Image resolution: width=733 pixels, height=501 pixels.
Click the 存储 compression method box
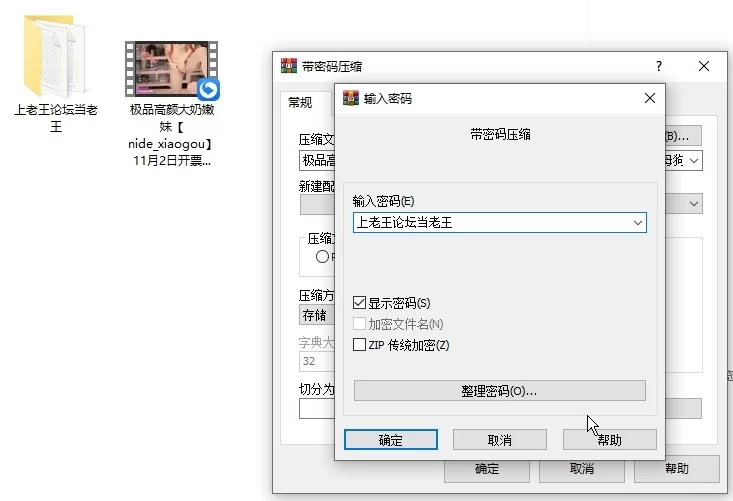[x=317, y=315]
